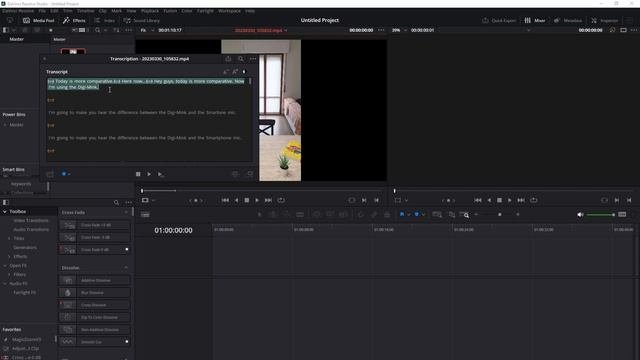The image size is (640, 360).
Task: Play forward in source viewer
Action: 257,200
